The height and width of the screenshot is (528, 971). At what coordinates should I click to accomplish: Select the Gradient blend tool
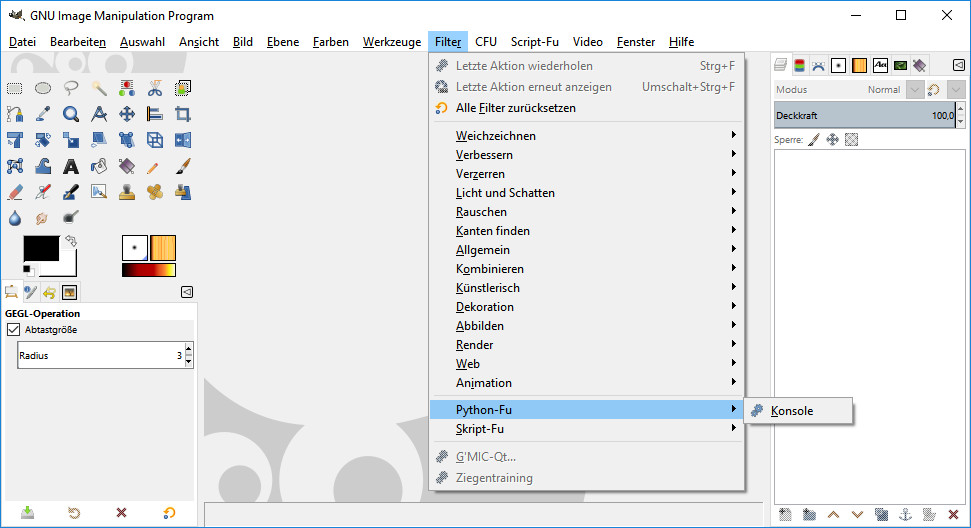(127, 166)
